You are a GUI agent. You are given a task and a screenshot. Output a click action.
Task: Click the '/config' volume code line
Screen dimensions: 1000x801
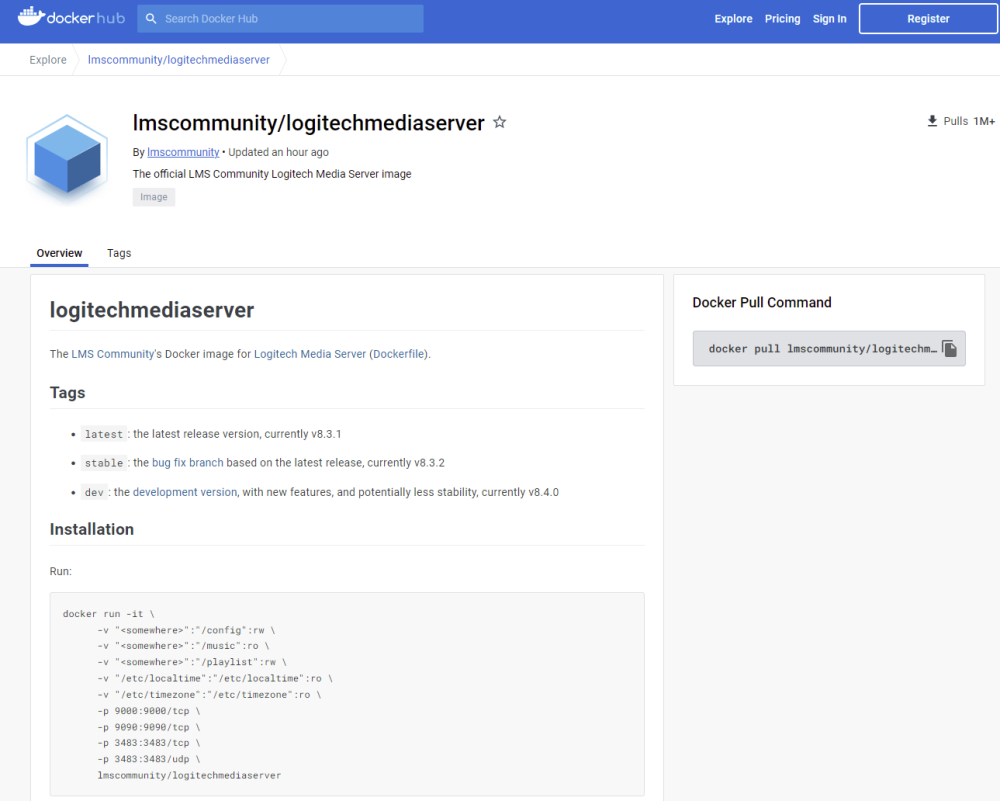tap(186, 630)
